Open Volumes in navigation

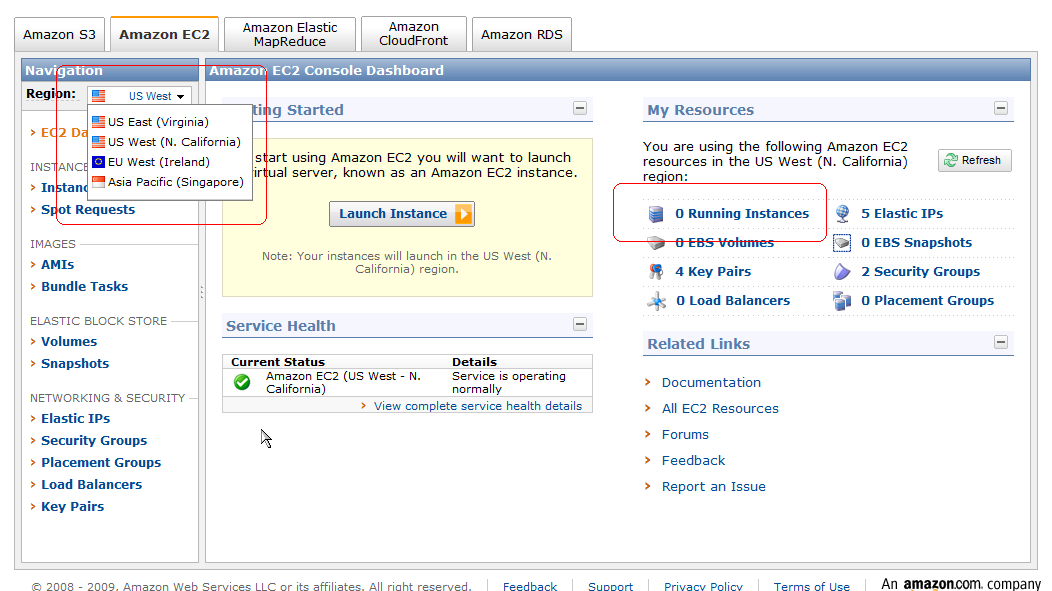click(x=69, y=341)
